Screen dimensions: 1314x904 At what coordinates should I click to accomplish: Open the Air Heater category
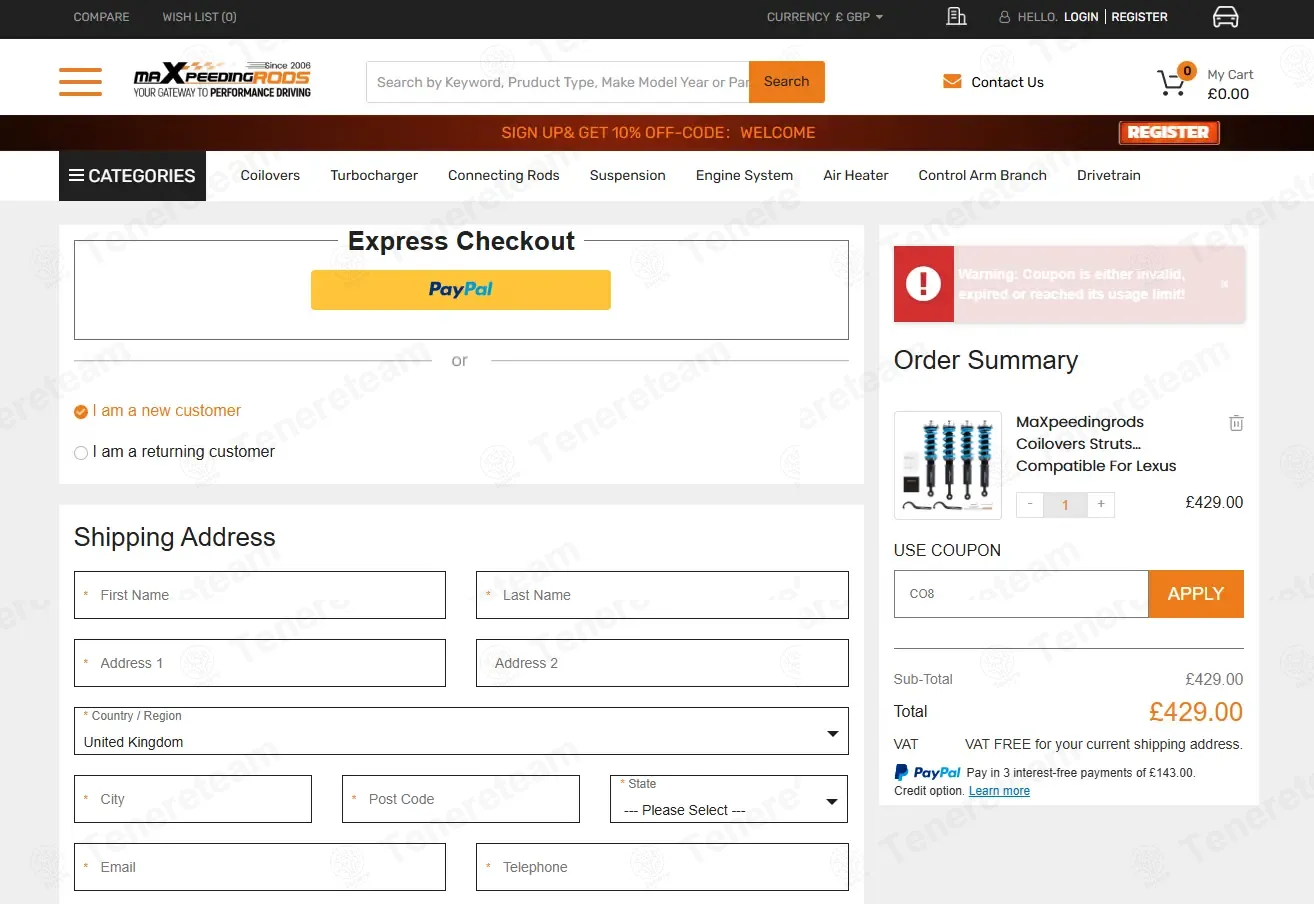[856, 175]
